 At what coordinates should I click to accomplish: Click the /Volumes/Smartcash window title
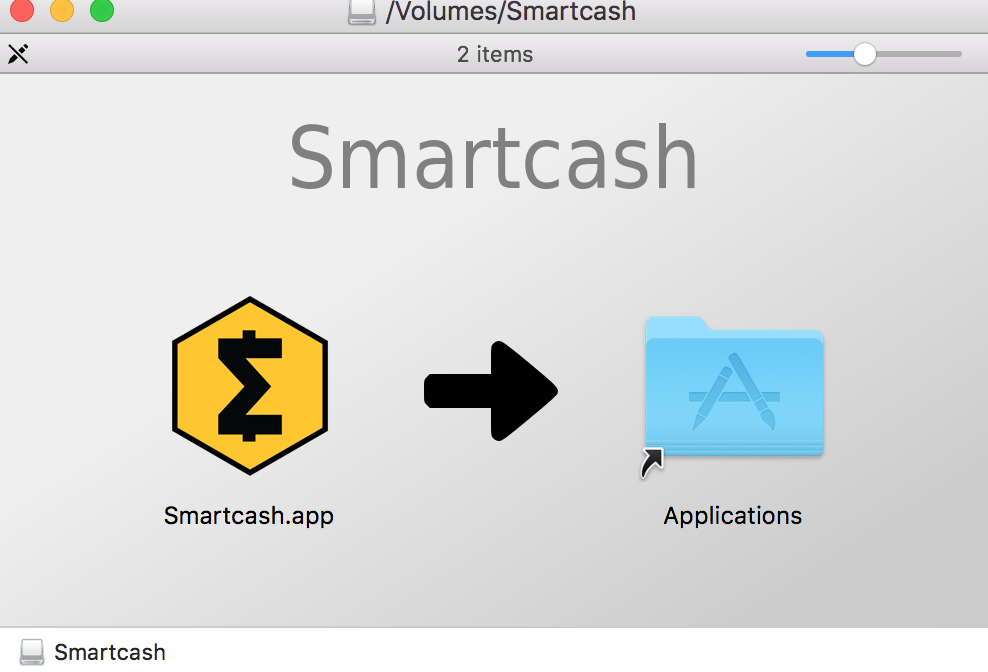511,12
